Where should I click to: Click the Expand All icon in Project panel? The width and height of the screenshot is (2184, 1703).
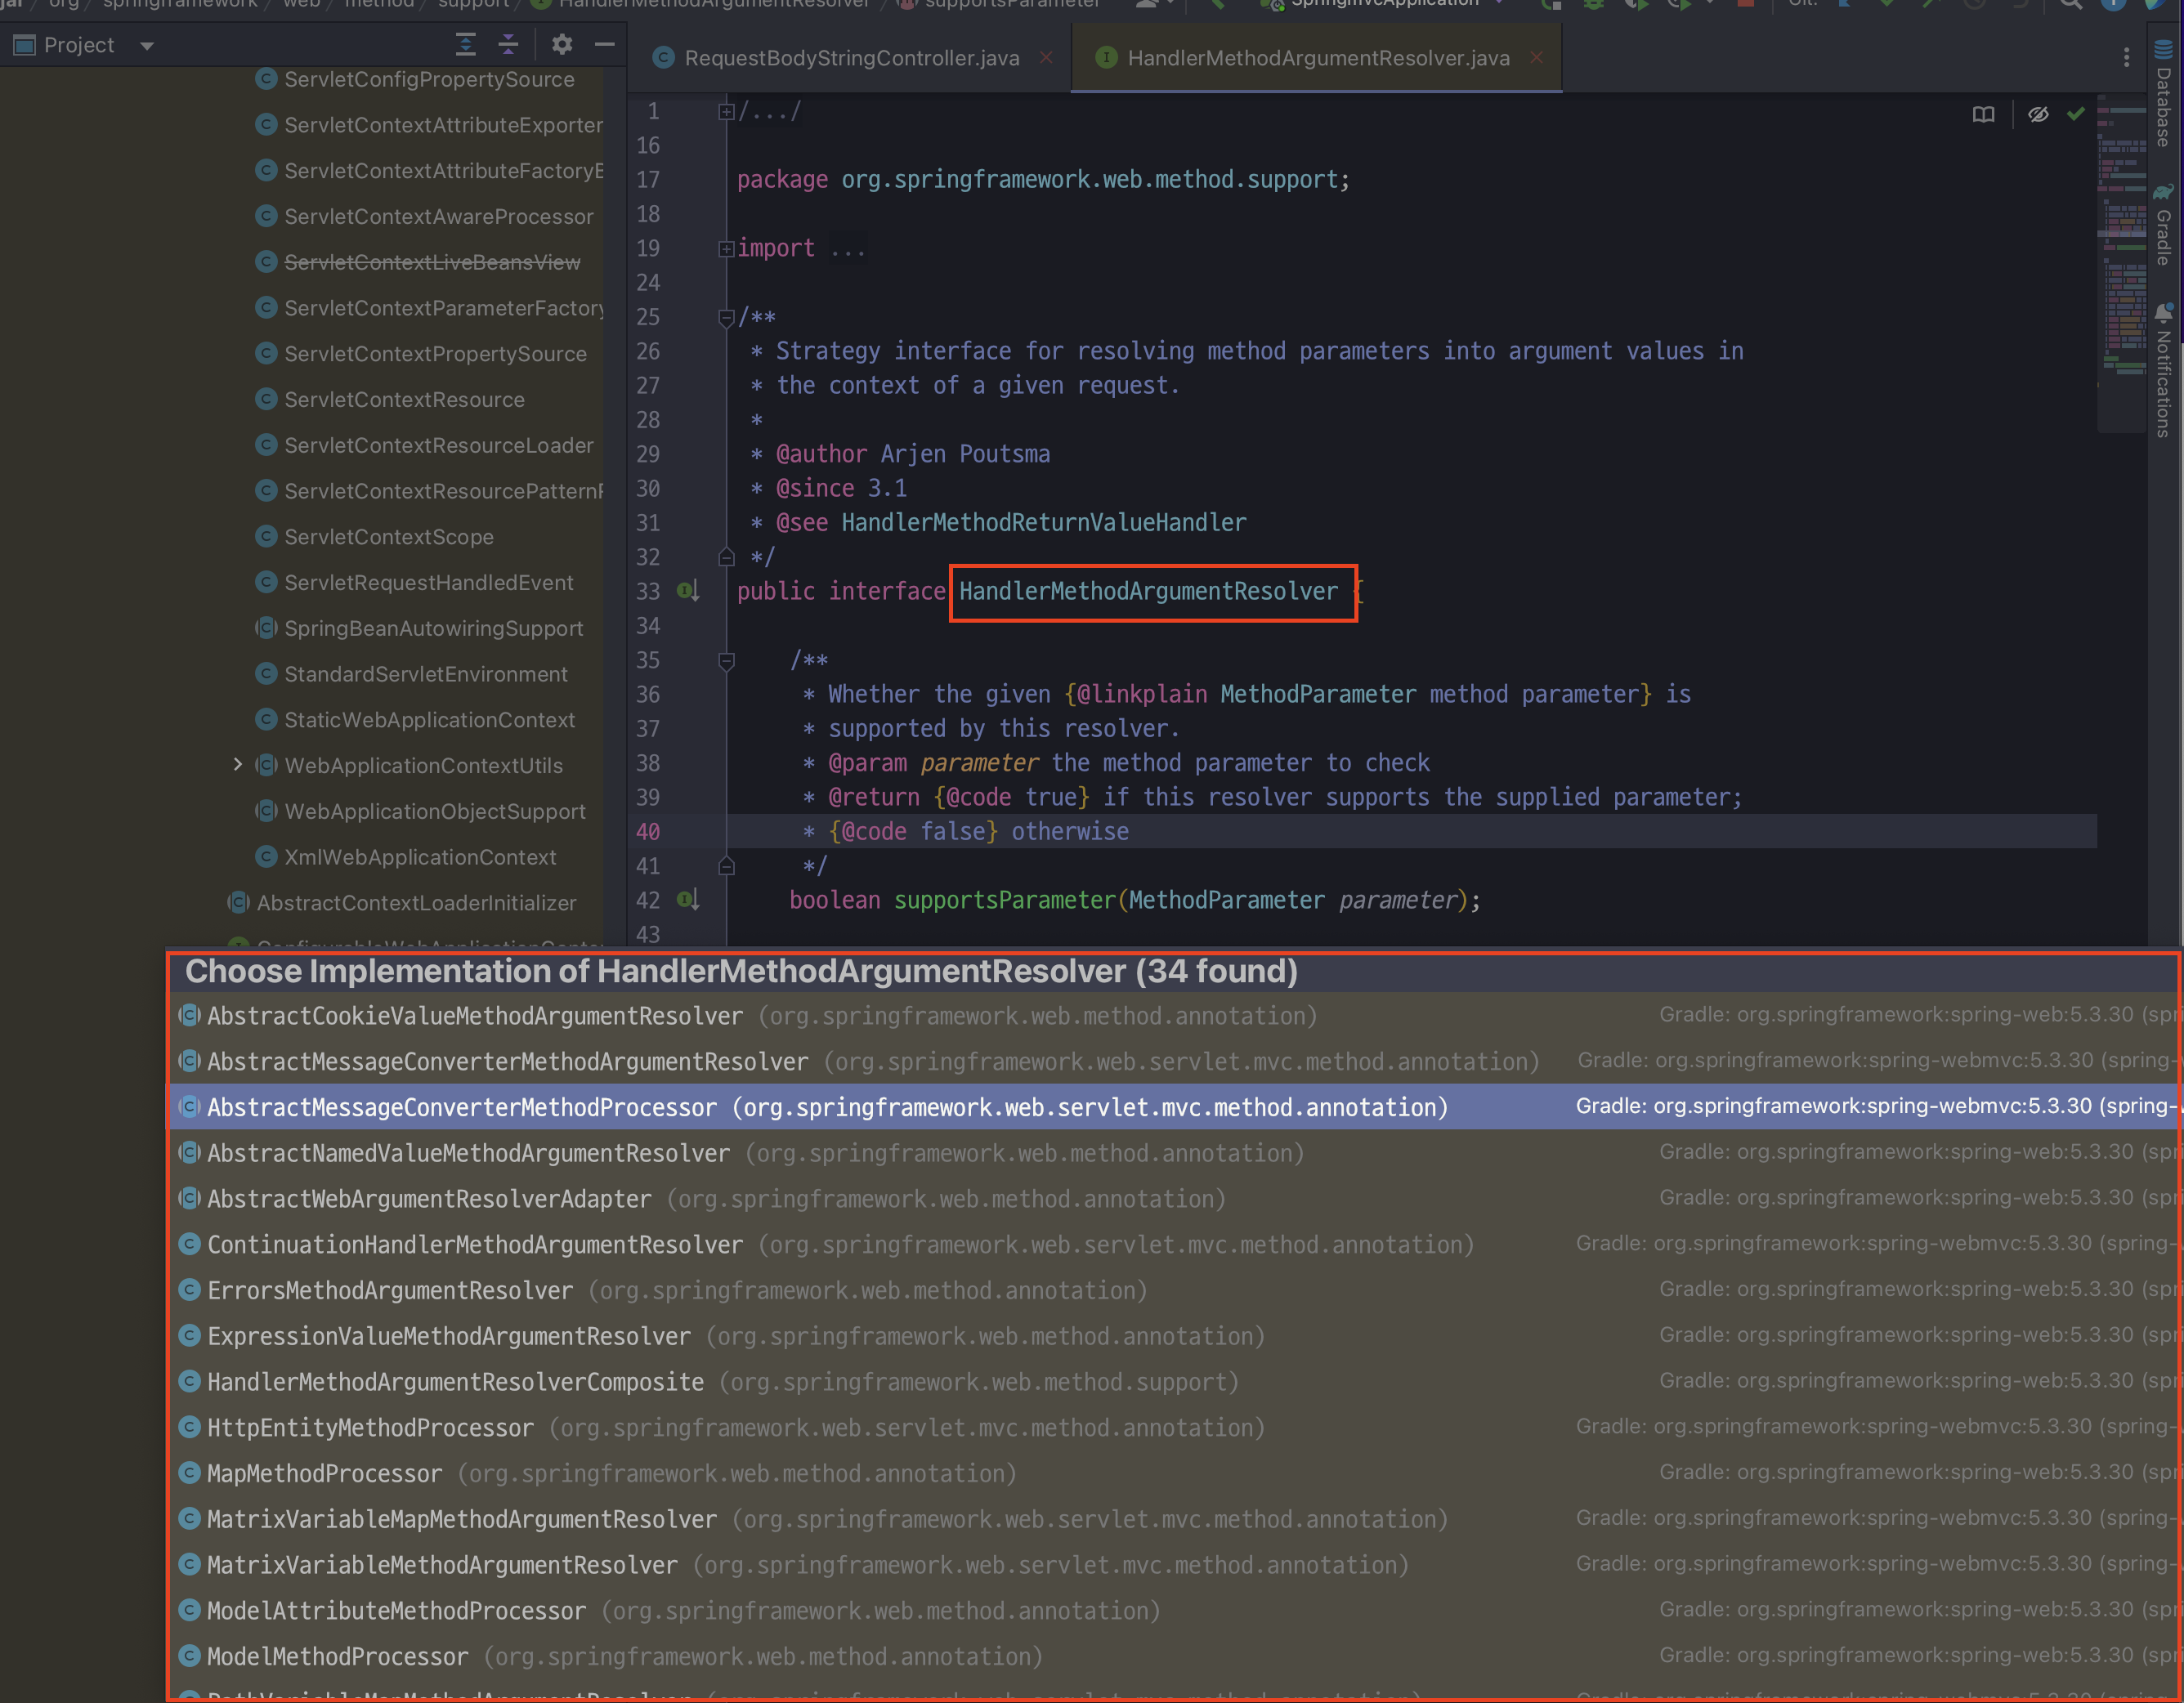click(x=465, y=44)
